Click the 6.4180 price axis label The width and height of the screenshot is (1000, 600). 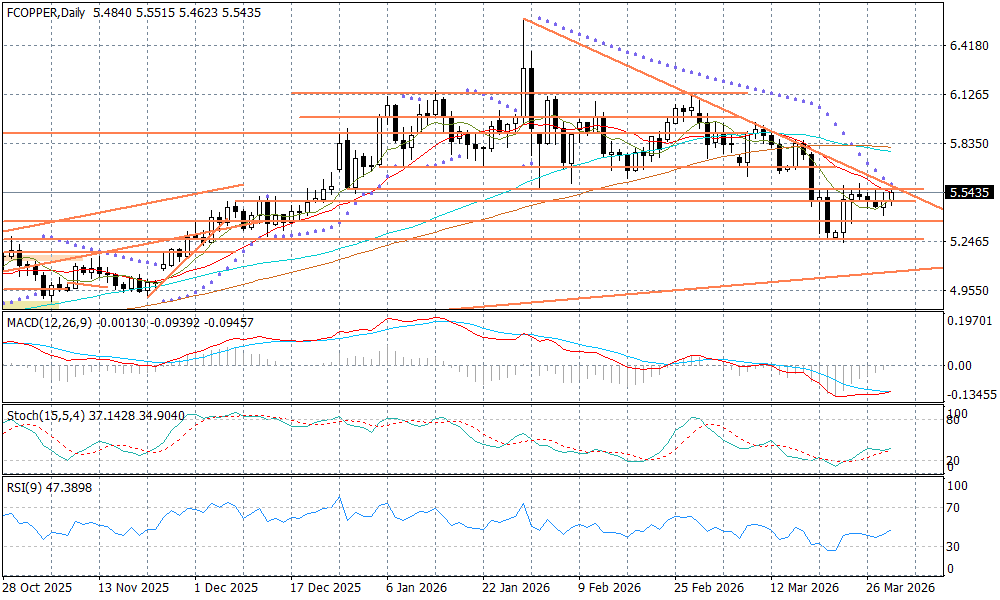(968, 46)
